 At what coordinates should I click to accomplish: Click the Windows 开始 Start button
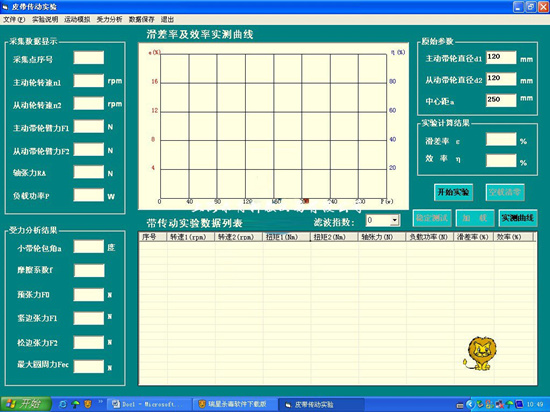coord(26,404)
